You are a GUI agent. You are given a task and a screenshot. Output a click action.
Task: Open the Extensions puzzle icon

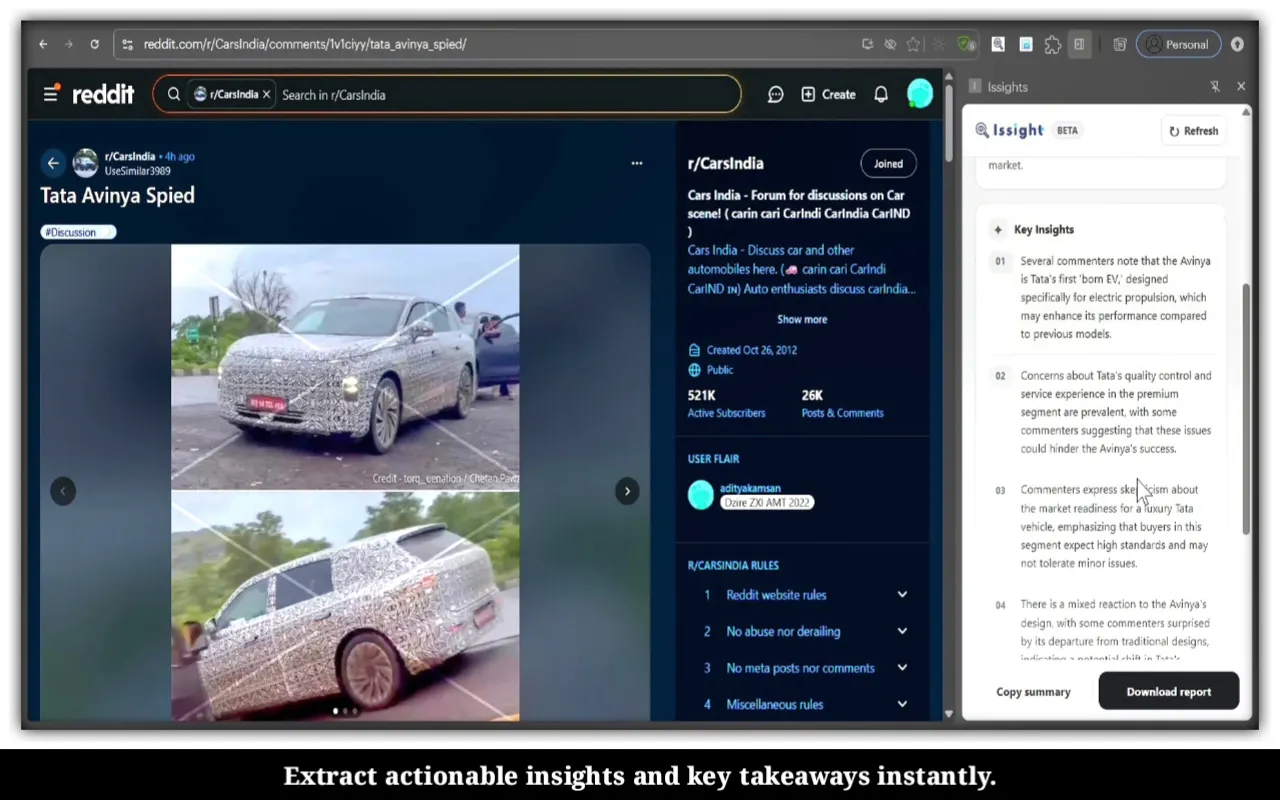coord(1052,44)
